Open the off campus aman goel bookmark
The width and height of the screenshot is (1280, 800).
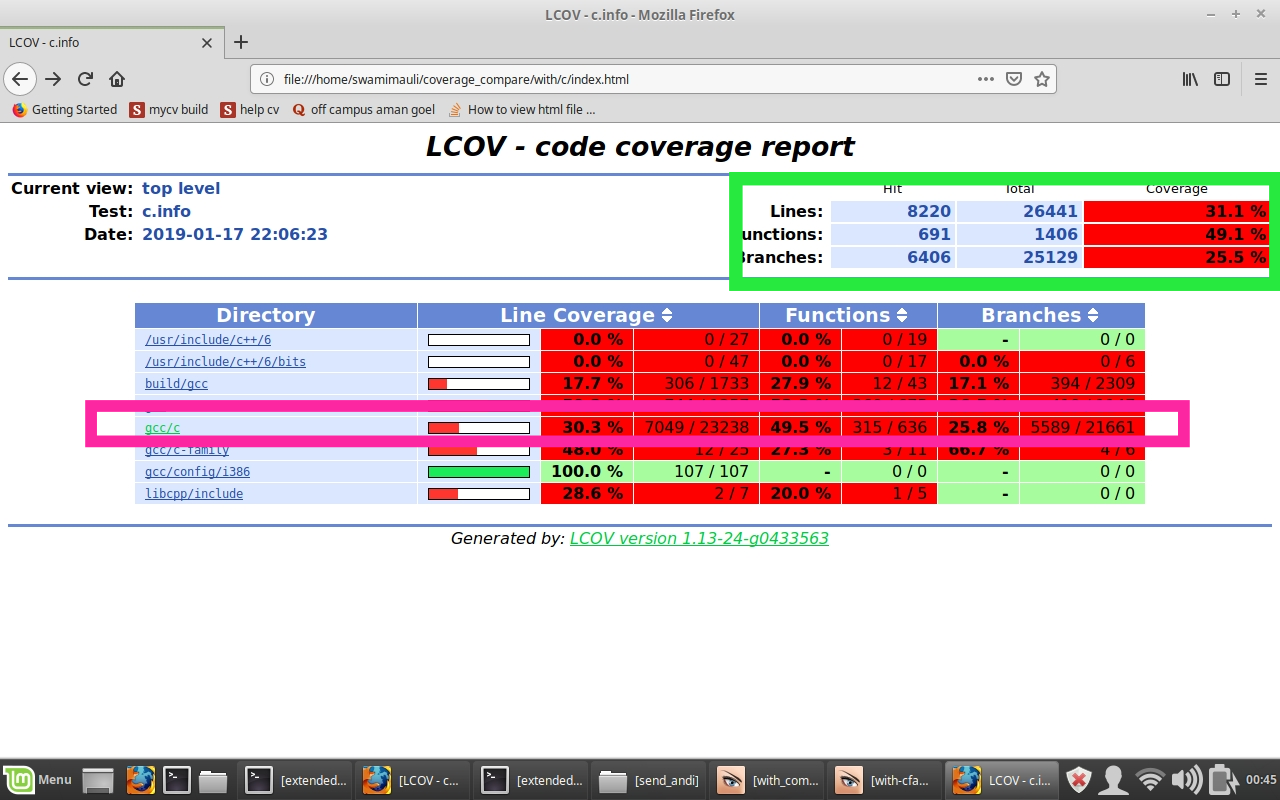(x=363, y=110)
